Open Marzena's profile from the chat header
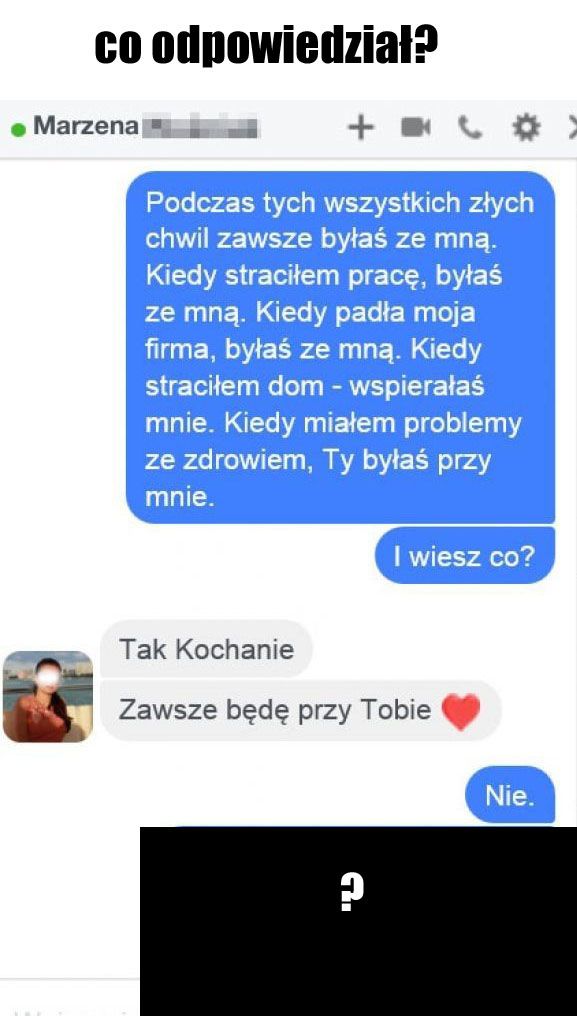577x1016 pixels. point(86,125)
